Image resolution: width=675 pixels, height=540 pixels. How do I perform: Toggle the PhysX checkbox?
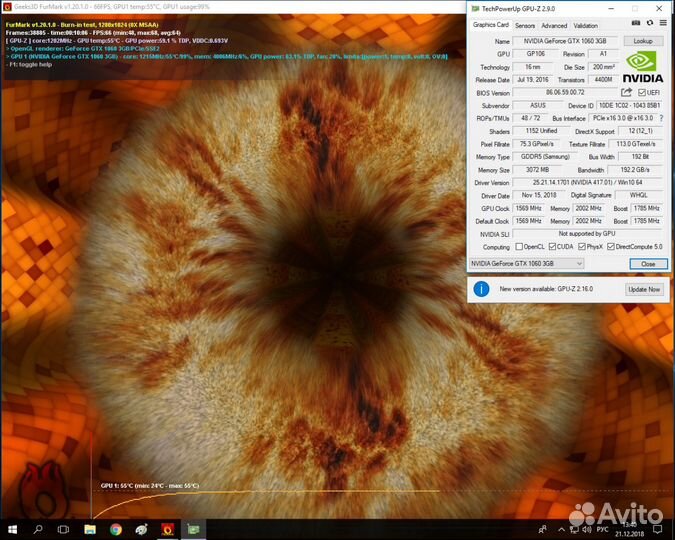[x=582, y=247]
